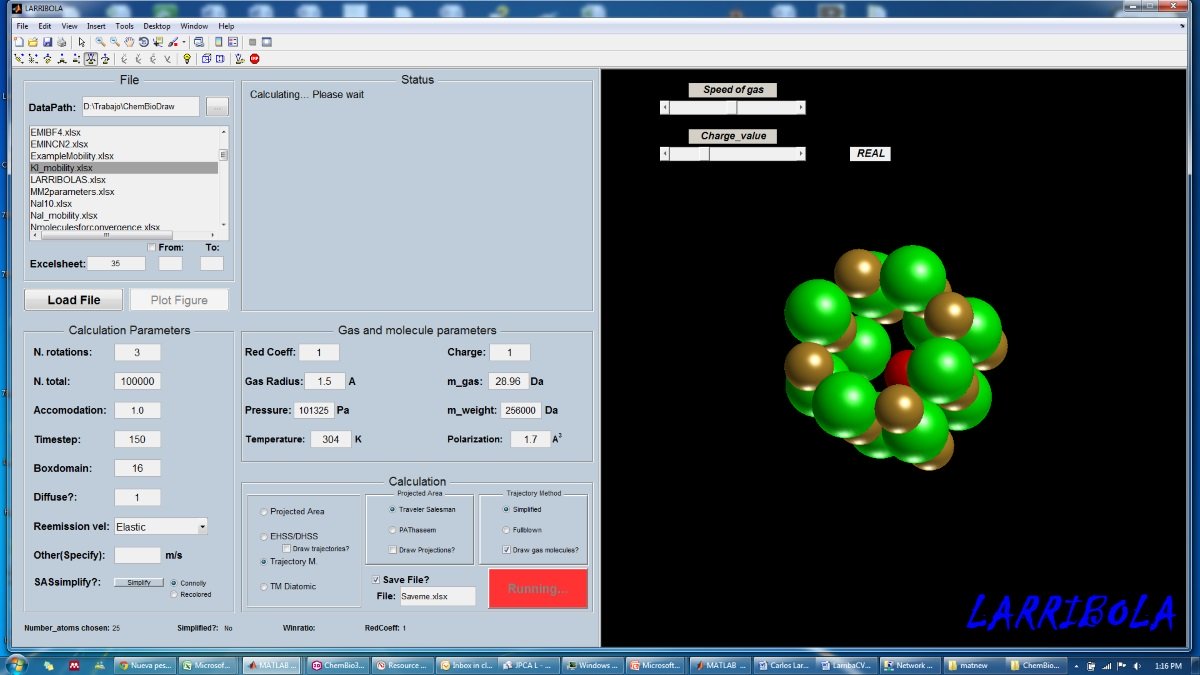This screenshot has height=675, width=1200.
Task: Click the Hide Plot Tools icon
Action: tap(252, 42)
